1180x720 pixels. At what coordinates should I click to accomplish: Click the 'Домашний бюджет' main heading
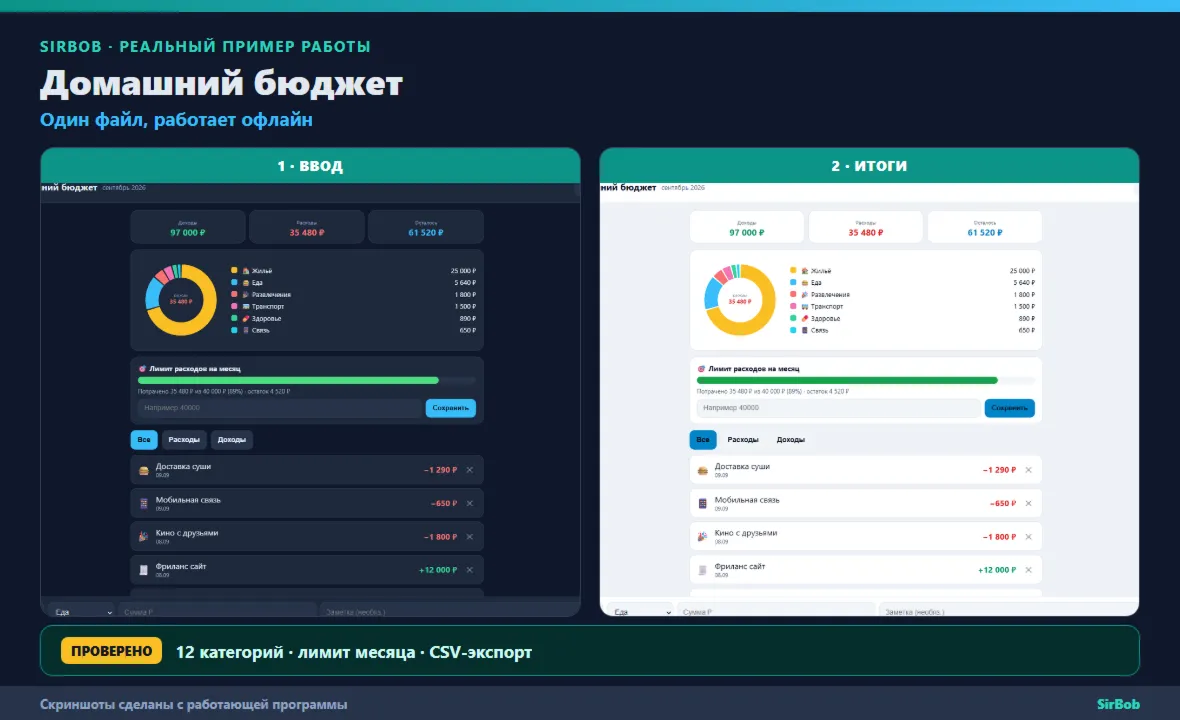point(221,83)
